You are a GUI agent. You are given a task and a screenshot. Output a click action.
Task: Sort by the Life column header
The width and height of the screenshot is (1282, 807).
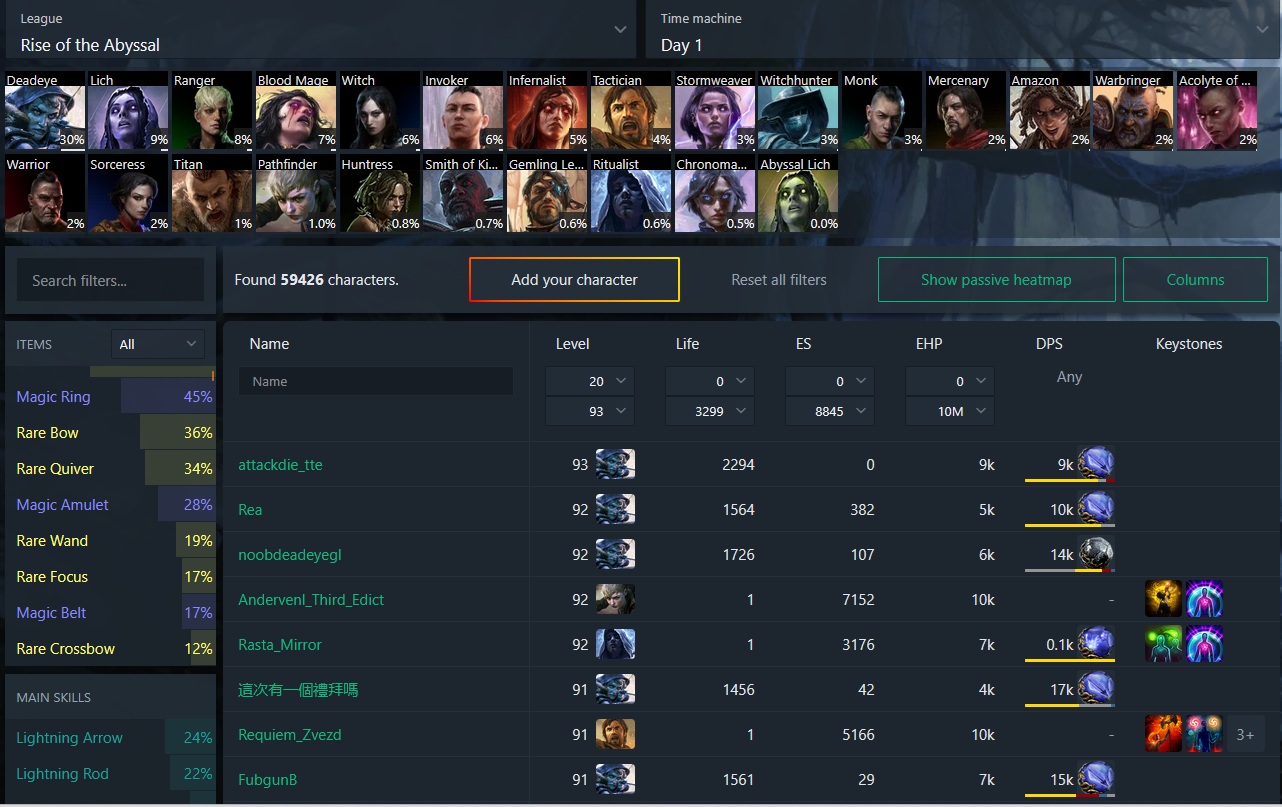click(688, 344)
